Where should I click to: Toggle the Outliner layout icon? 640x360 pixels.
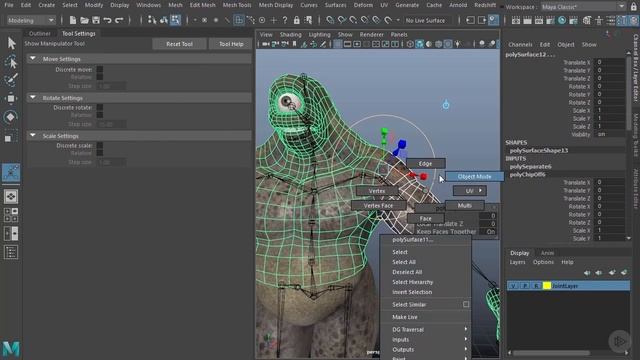point(11,252)
